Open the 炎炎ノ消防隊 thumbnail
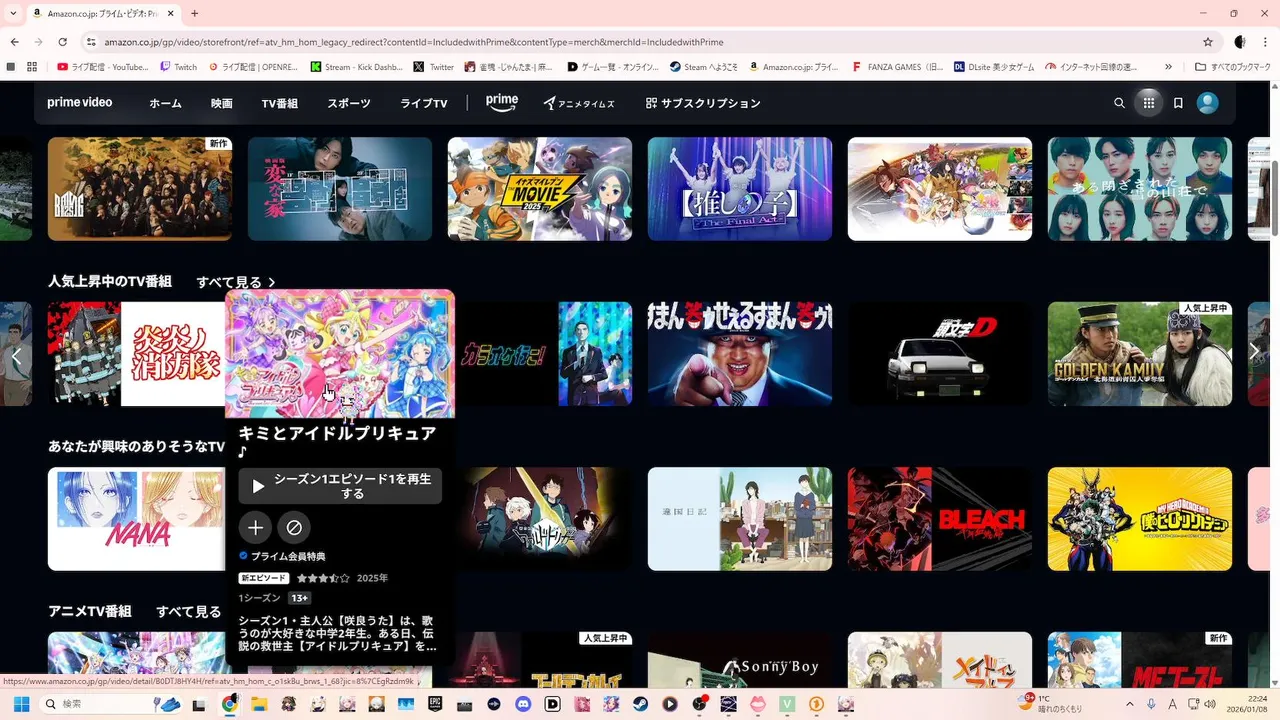This screenshot has height=720, width=1280. (x=136, y=354)
